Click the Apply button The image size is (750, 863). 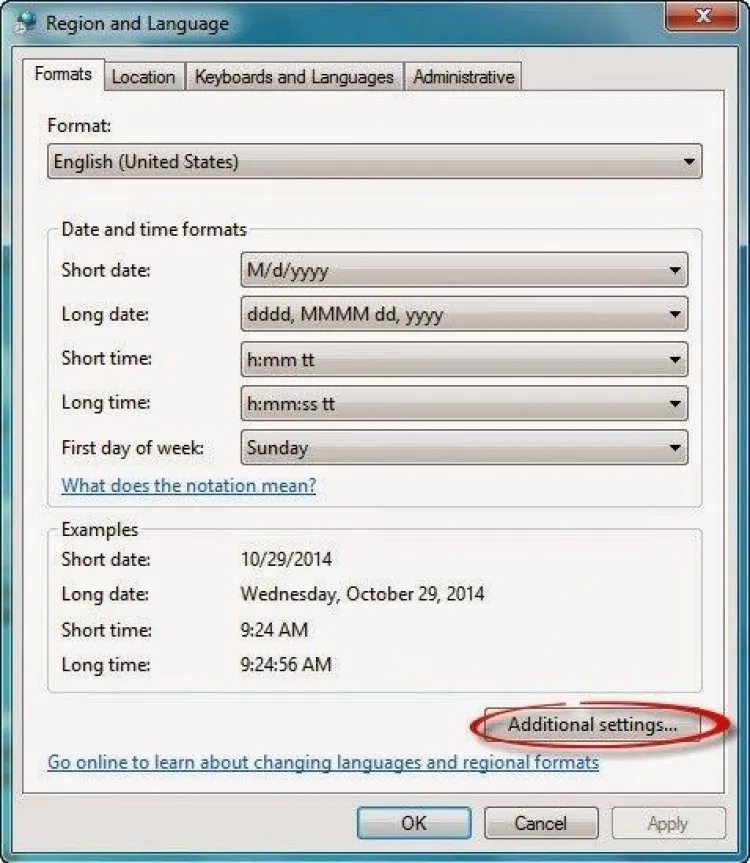point(667,823)
